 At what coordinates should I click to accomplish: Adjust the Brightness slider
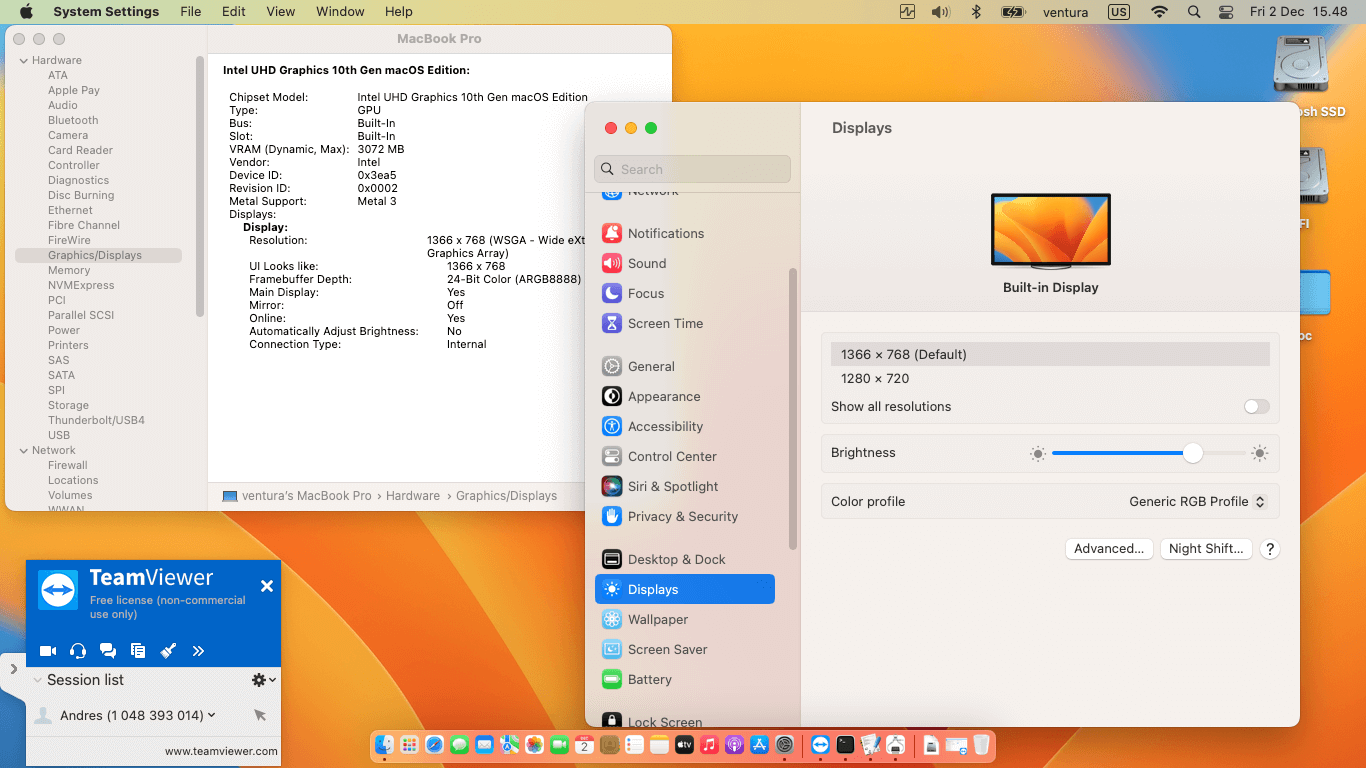pos(1192,453)
